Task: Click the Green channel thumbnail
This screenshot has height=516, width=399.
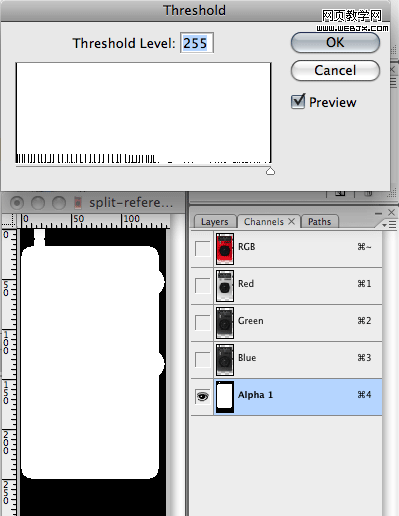Action: click(x=225, y=323)
